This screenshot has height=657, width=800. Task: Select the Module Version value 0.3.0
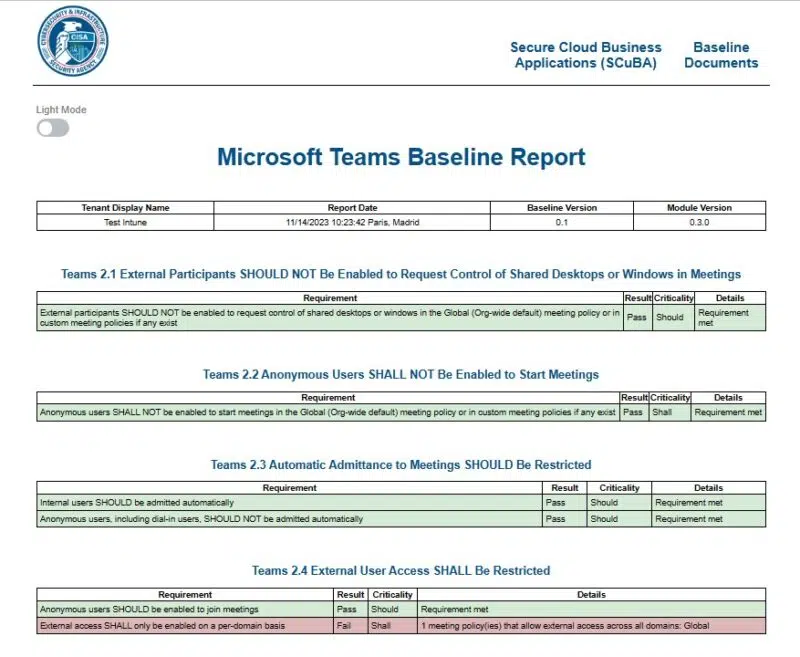[702, 221]
